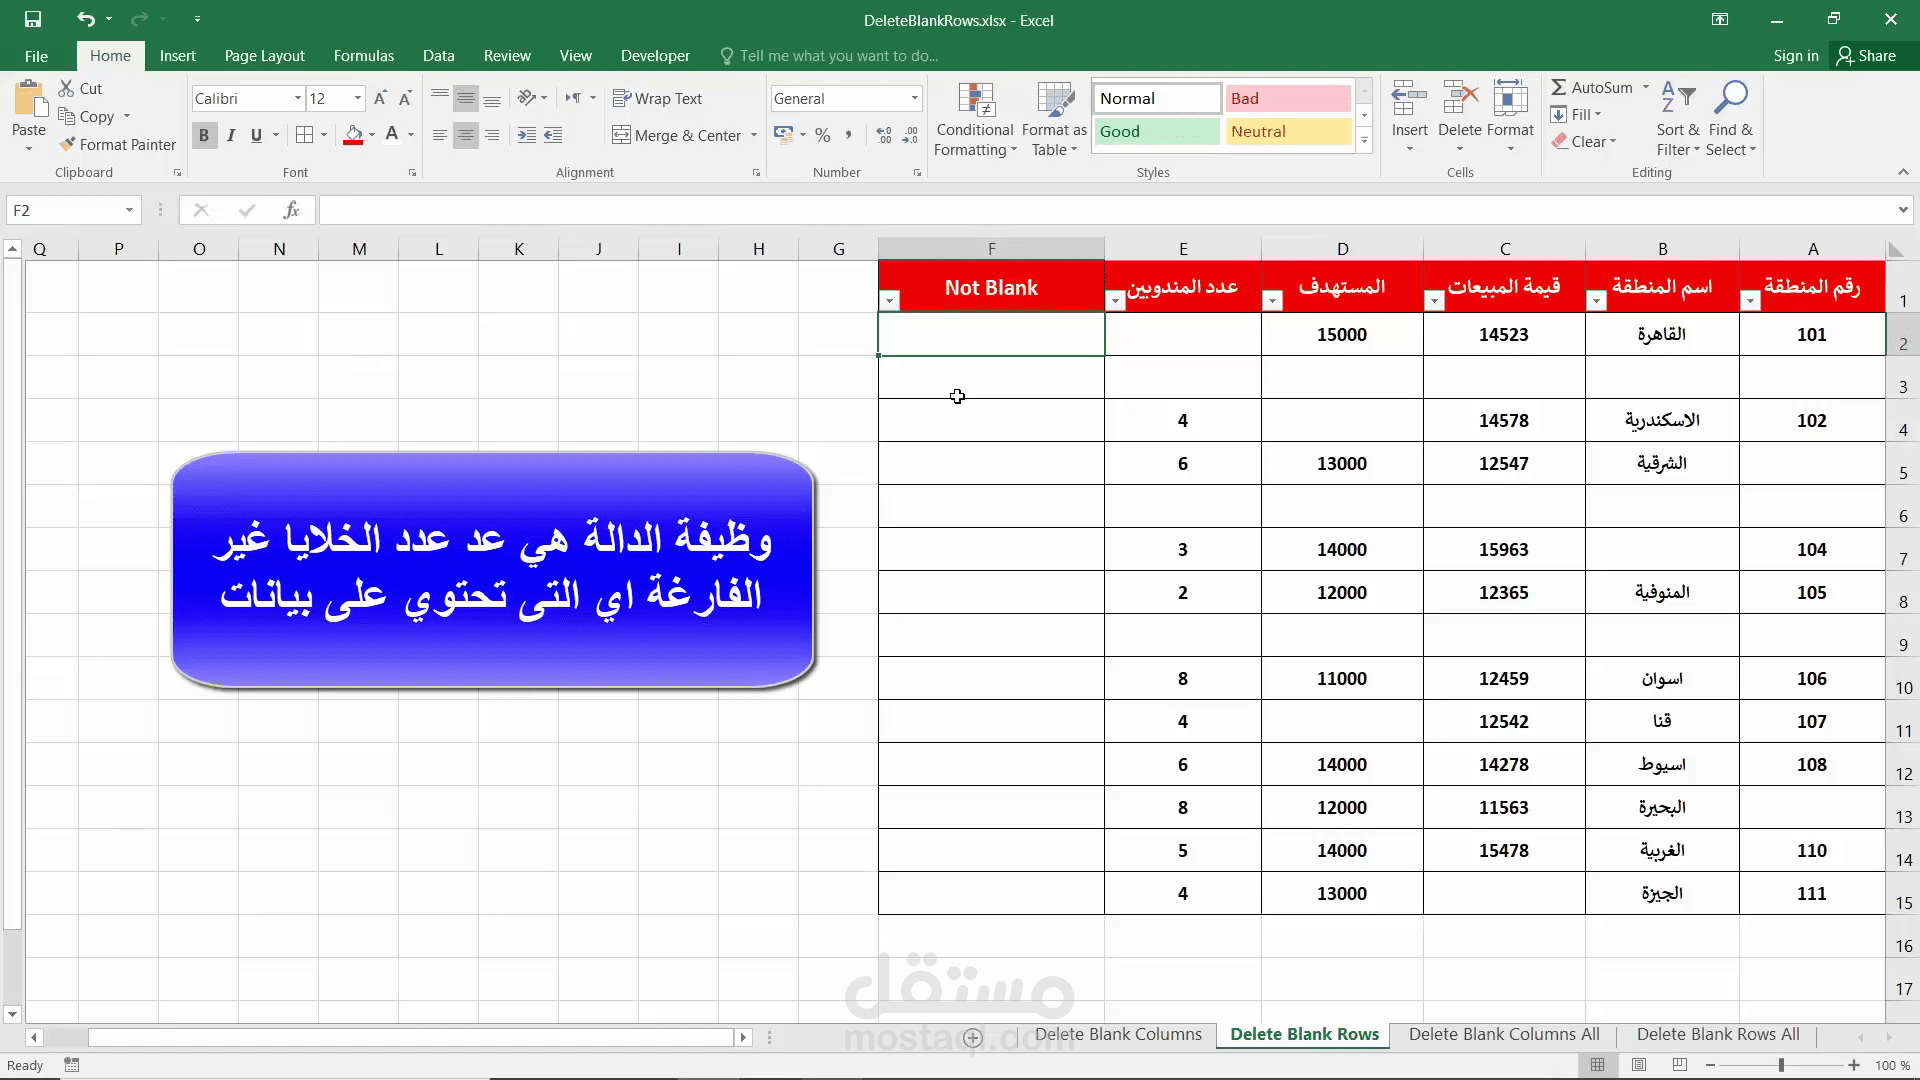The width and height of the screenshot is (1920, 1080).
Task: Switch to Delete Blank Columns sheet tab
Action: click(x=1117, y=1035)
